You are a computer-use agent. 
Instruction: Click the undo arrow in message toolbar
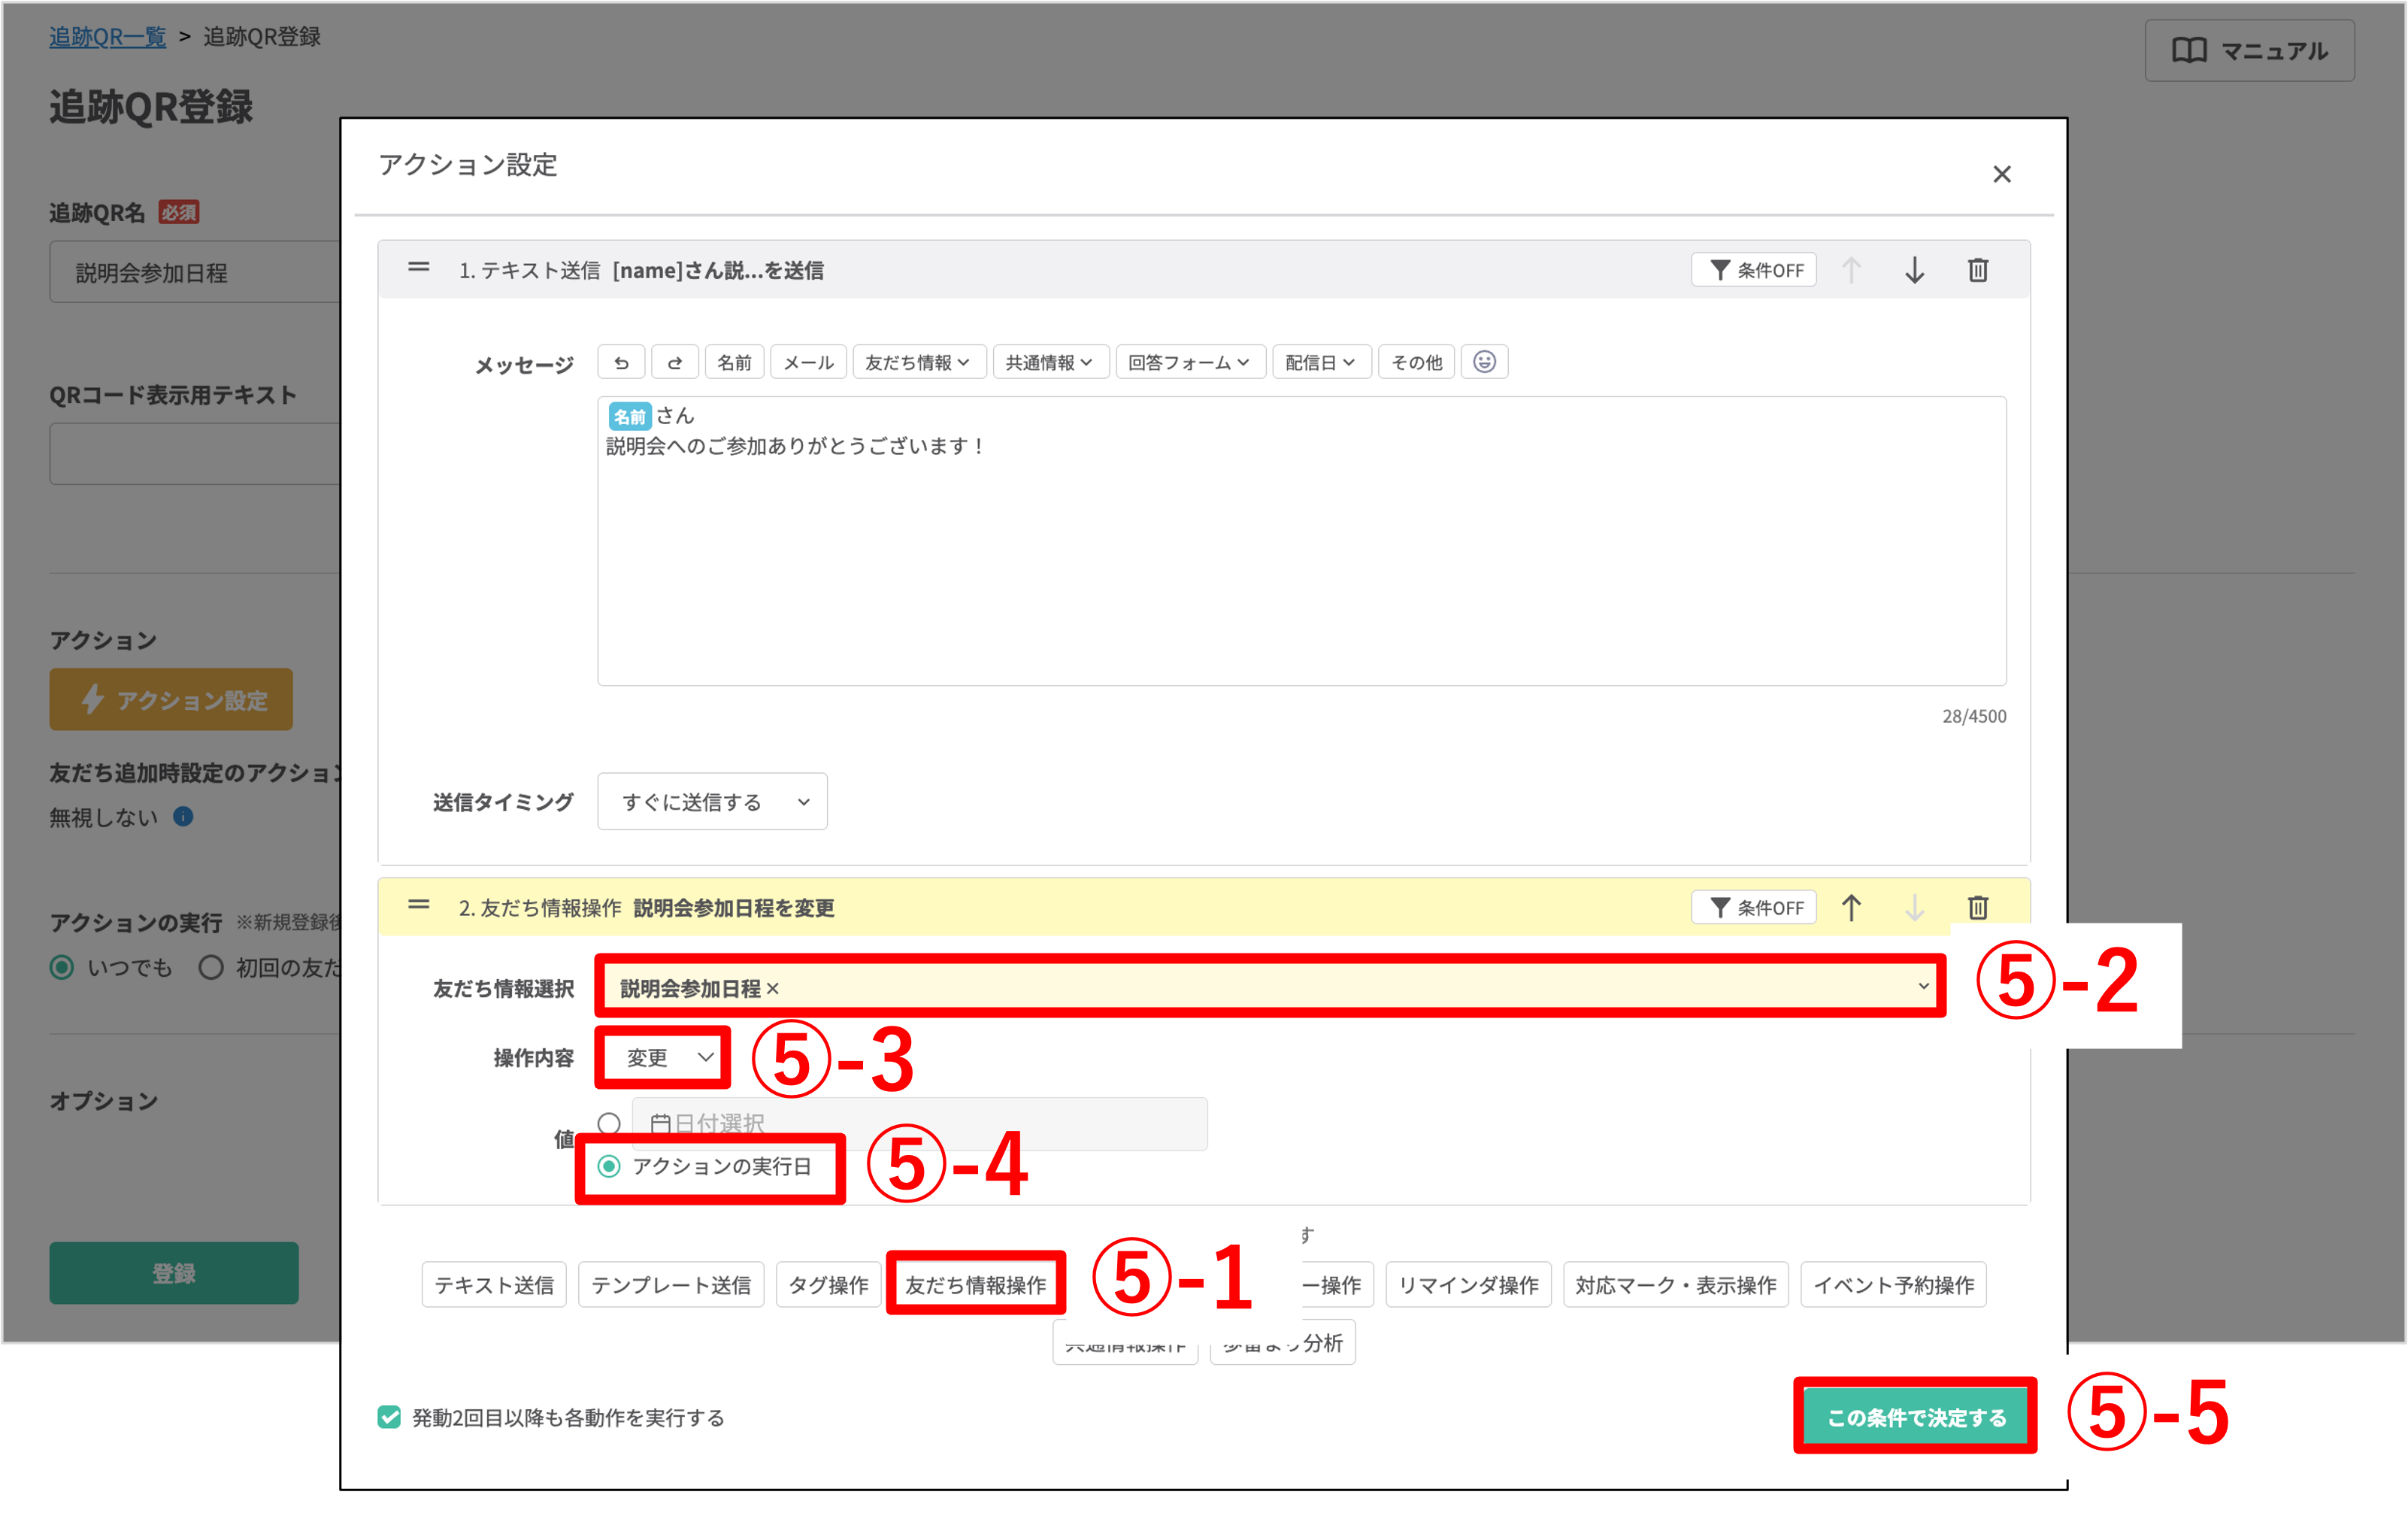point(621,362)
